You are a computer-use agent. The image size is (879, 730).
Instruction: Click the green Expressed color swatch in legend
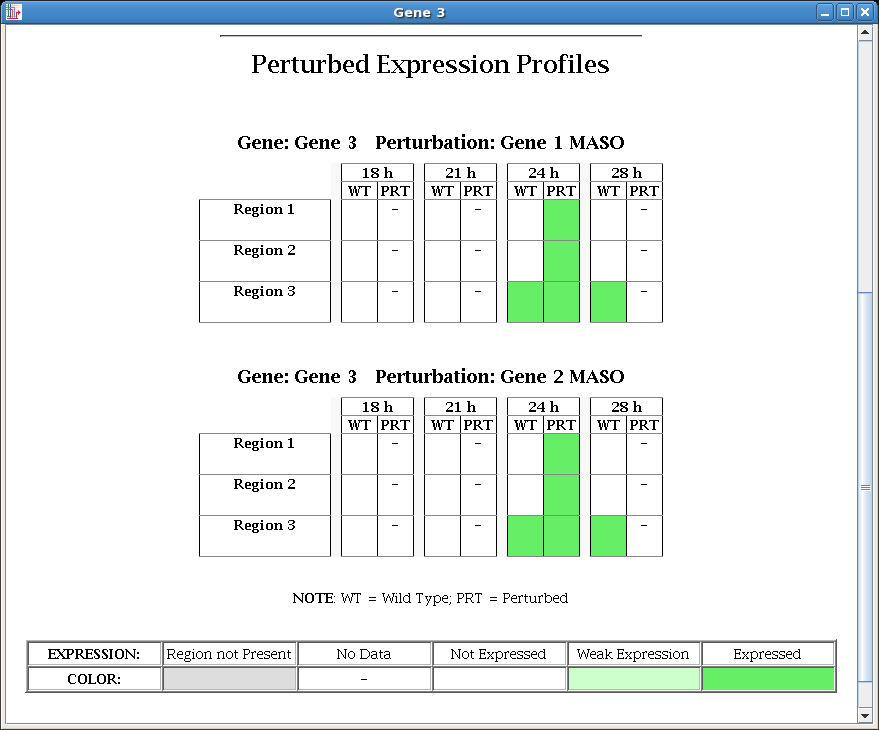tap(768, 679)
